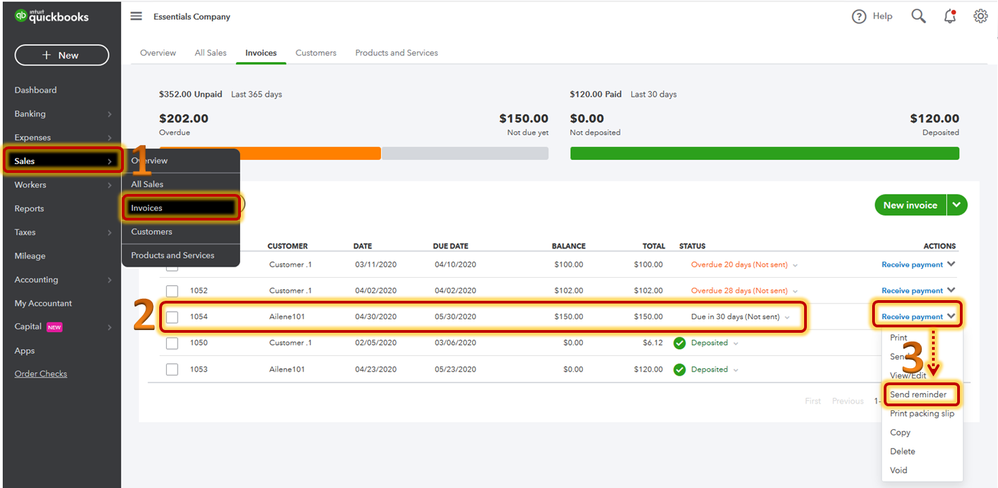Click the green New invoice button
Image resolution: width=998 pixels, height=488 pixels.
pyautogui.click(x=910, y=205)
